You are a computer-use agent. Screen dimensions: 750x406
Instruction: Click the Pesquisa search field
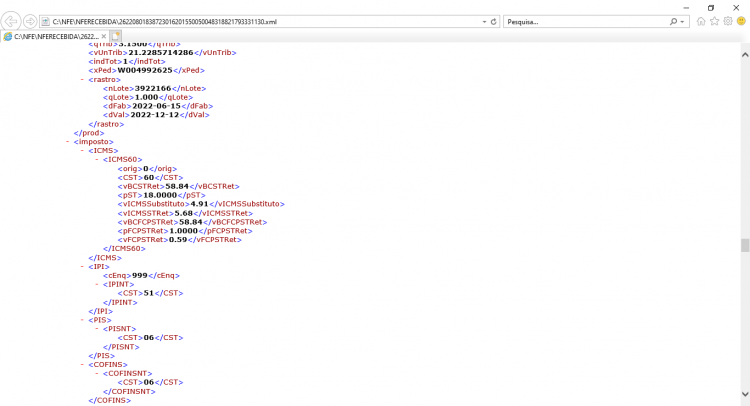click(x=586, y=22)
